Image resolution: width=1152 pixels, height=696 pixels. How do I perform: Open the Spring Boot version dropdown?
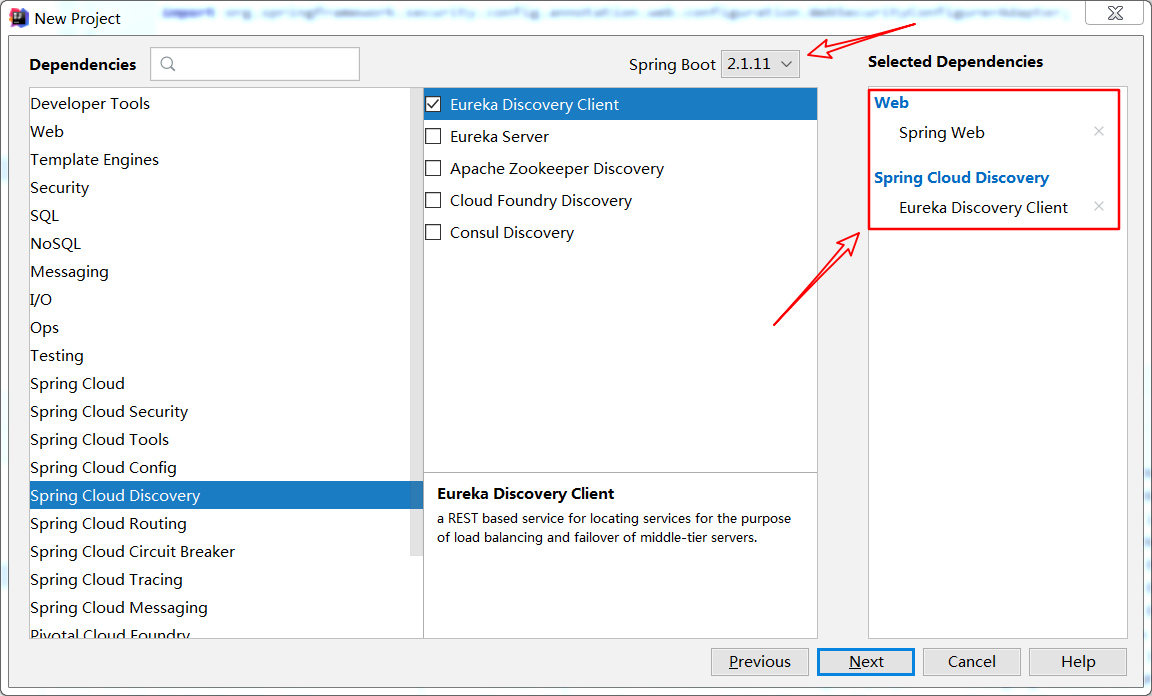tap(760, 64)
